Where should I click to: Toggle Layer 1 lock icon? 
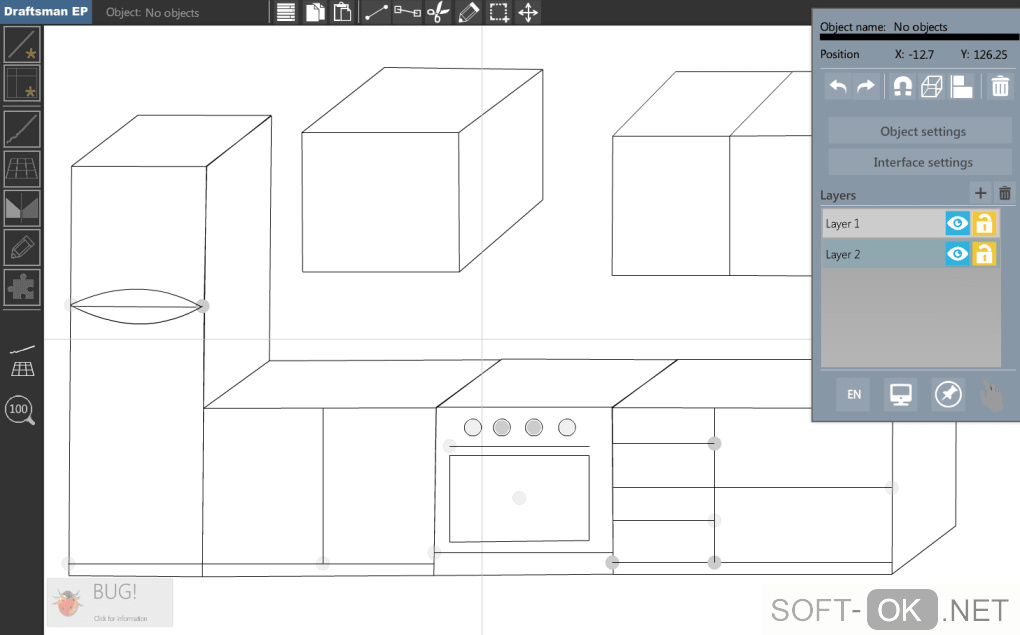point(984,223)
